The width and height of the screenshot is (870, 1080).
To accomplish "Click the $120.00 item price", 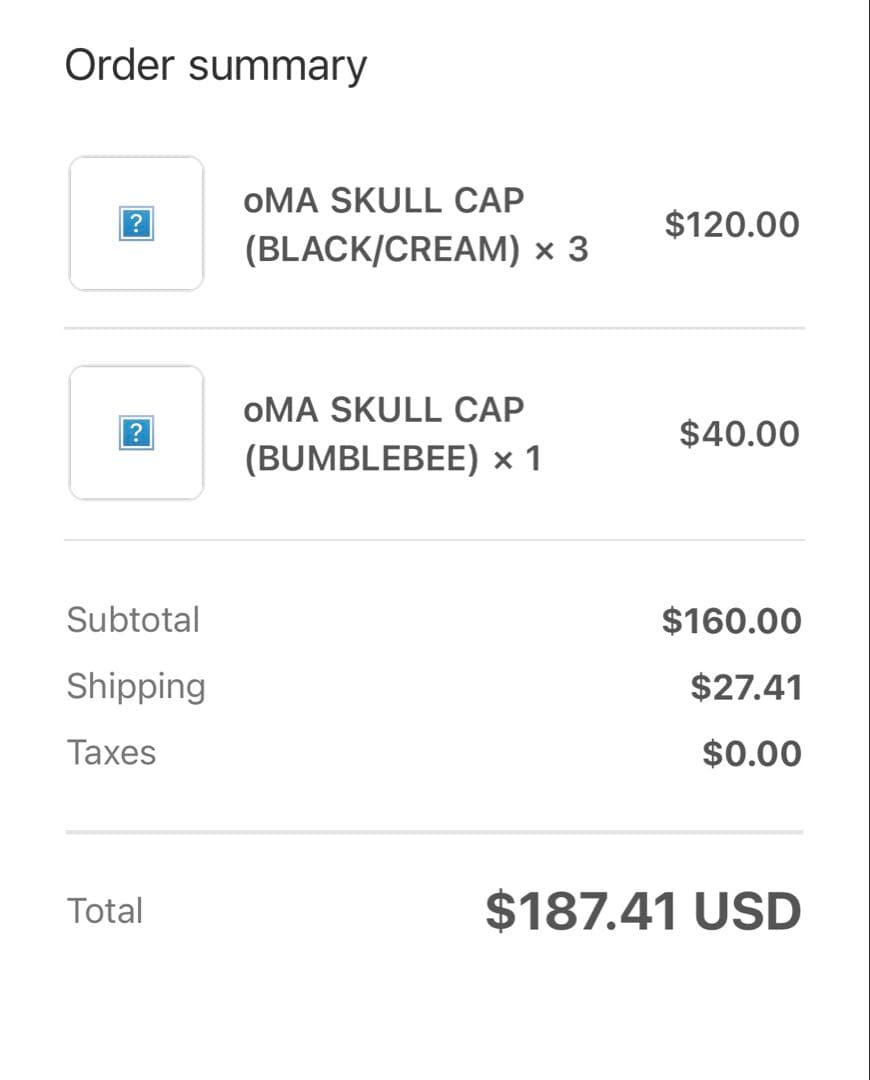I will tap(732, 225).
